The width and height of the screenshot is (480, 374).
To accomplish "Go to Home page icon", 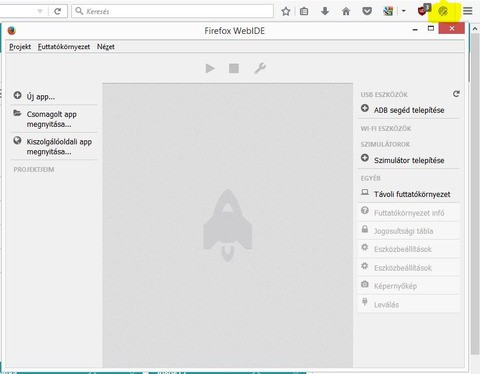I will pos(346,11).
